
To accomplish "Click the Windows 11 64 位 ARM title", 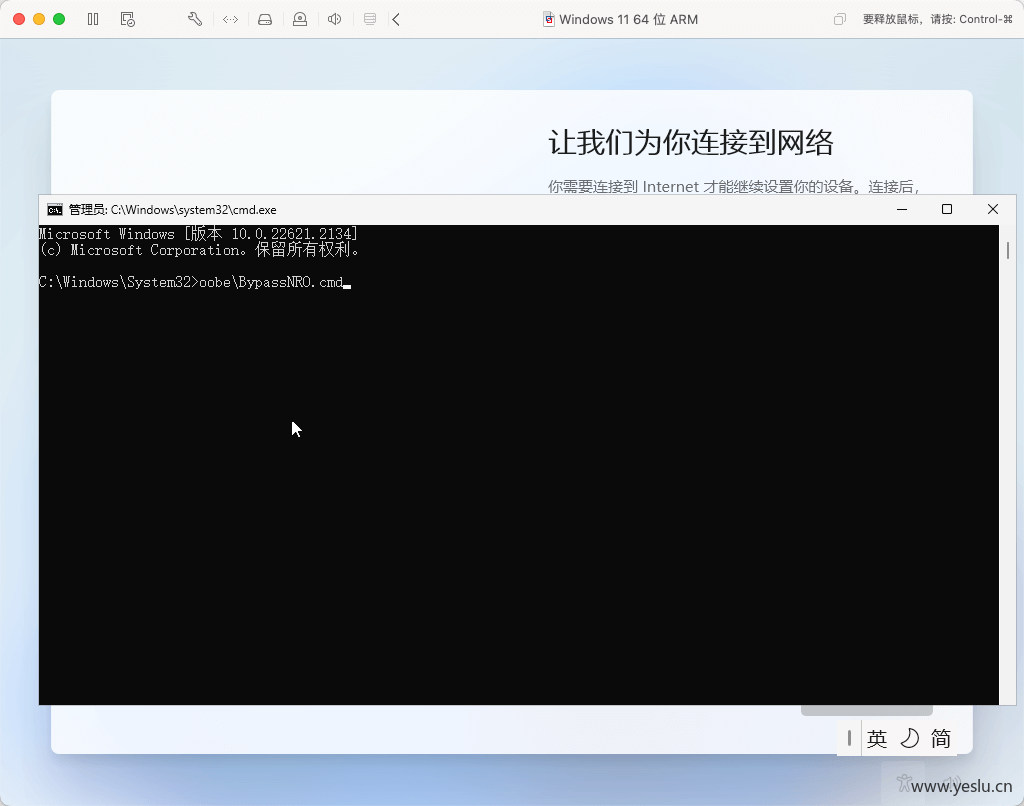I will pyautogui.click(x=628, y=20).
